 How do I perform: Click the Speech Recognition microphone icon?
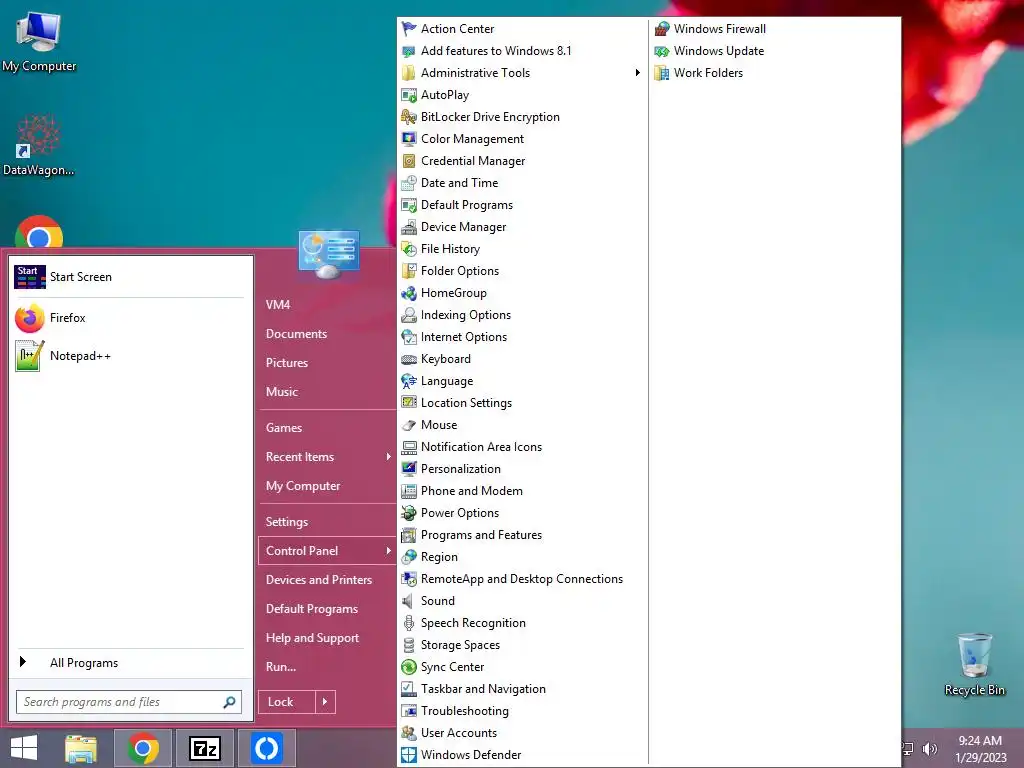point(409,622)
